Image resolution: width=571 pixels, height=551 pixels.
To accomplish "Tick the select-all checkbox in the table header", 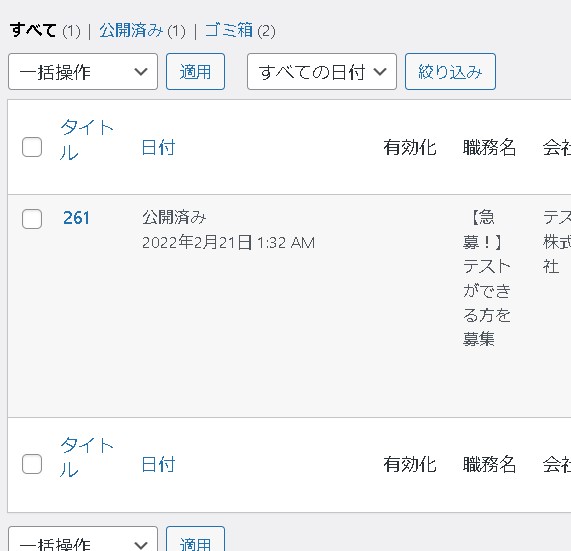I will pyautogui.click(x=32, y=147).
